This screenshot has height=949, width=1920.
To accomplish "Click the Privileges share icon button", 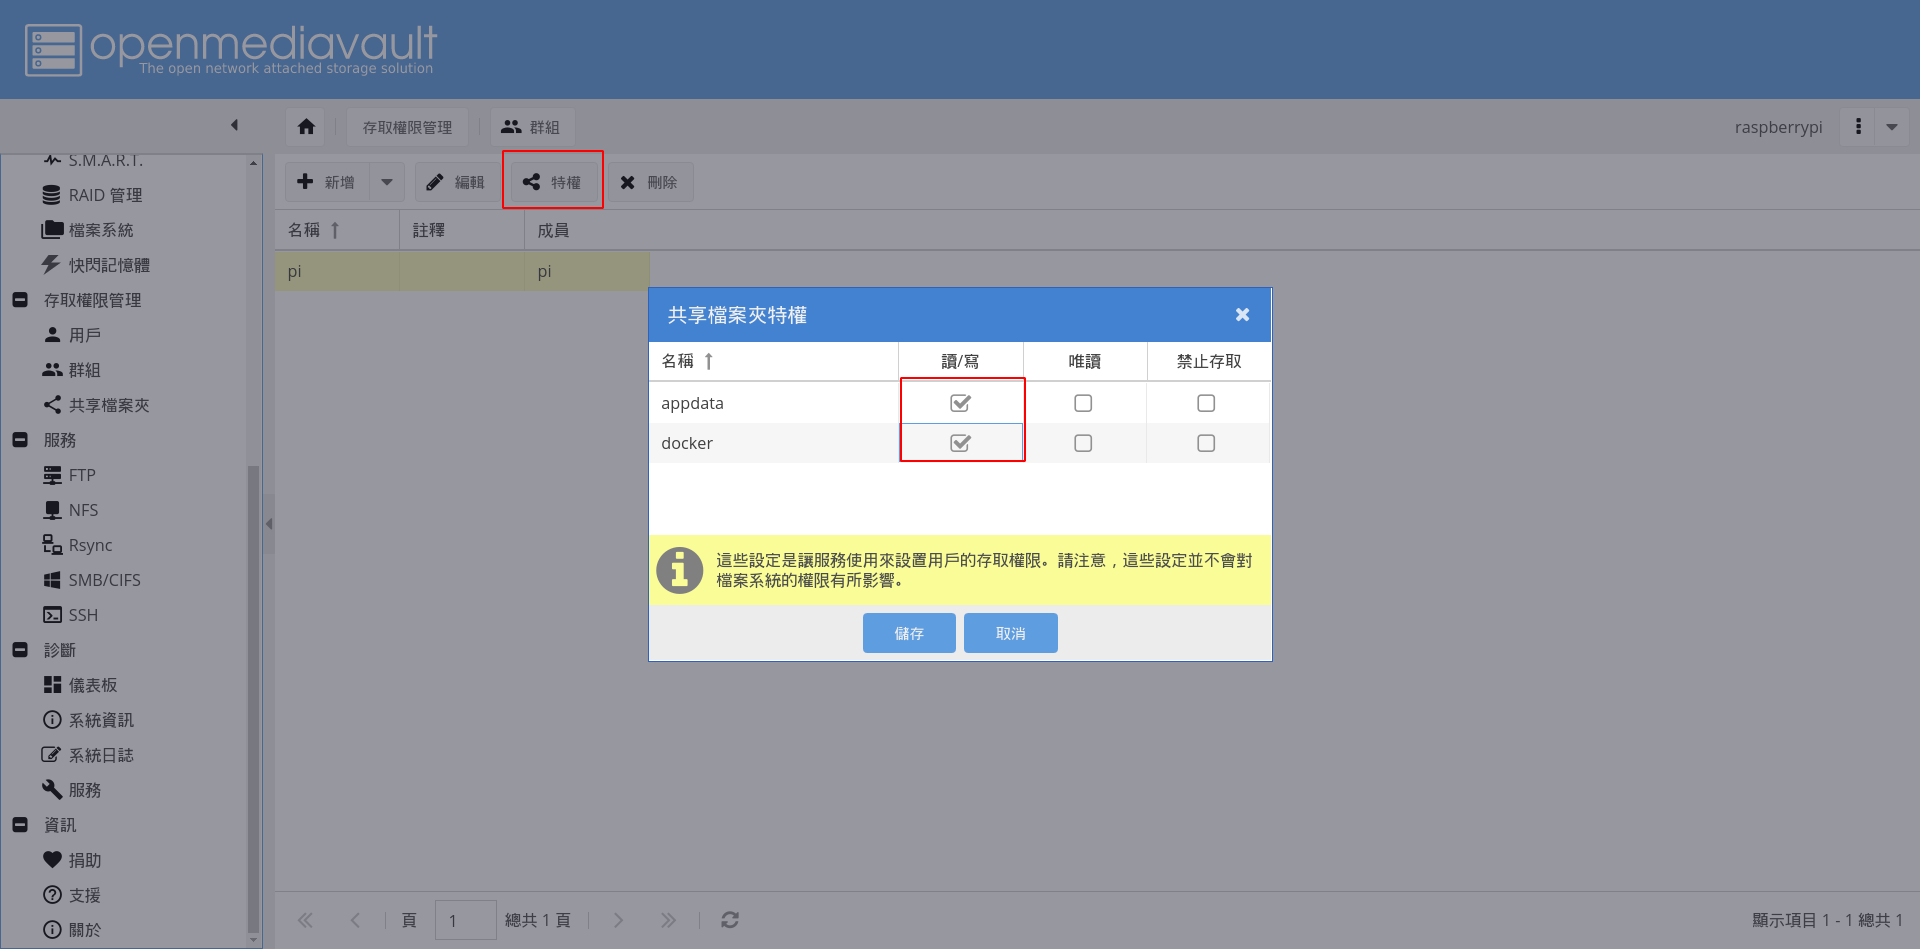I will tap(552, 182).
